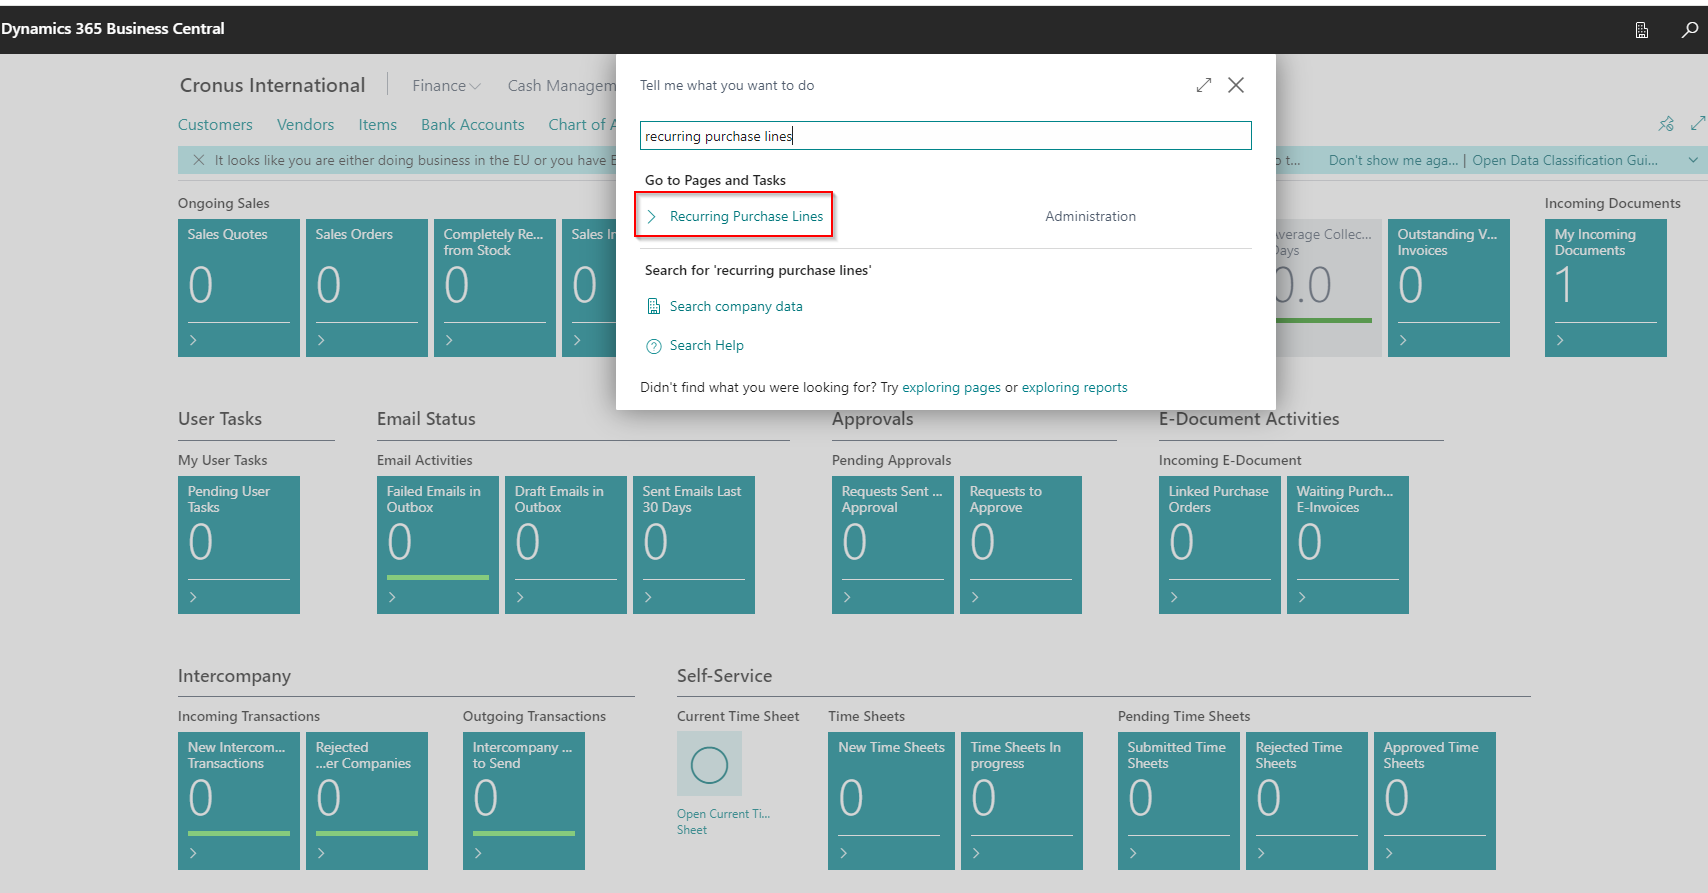Open Failed Emails in Outbox tile

438,545
